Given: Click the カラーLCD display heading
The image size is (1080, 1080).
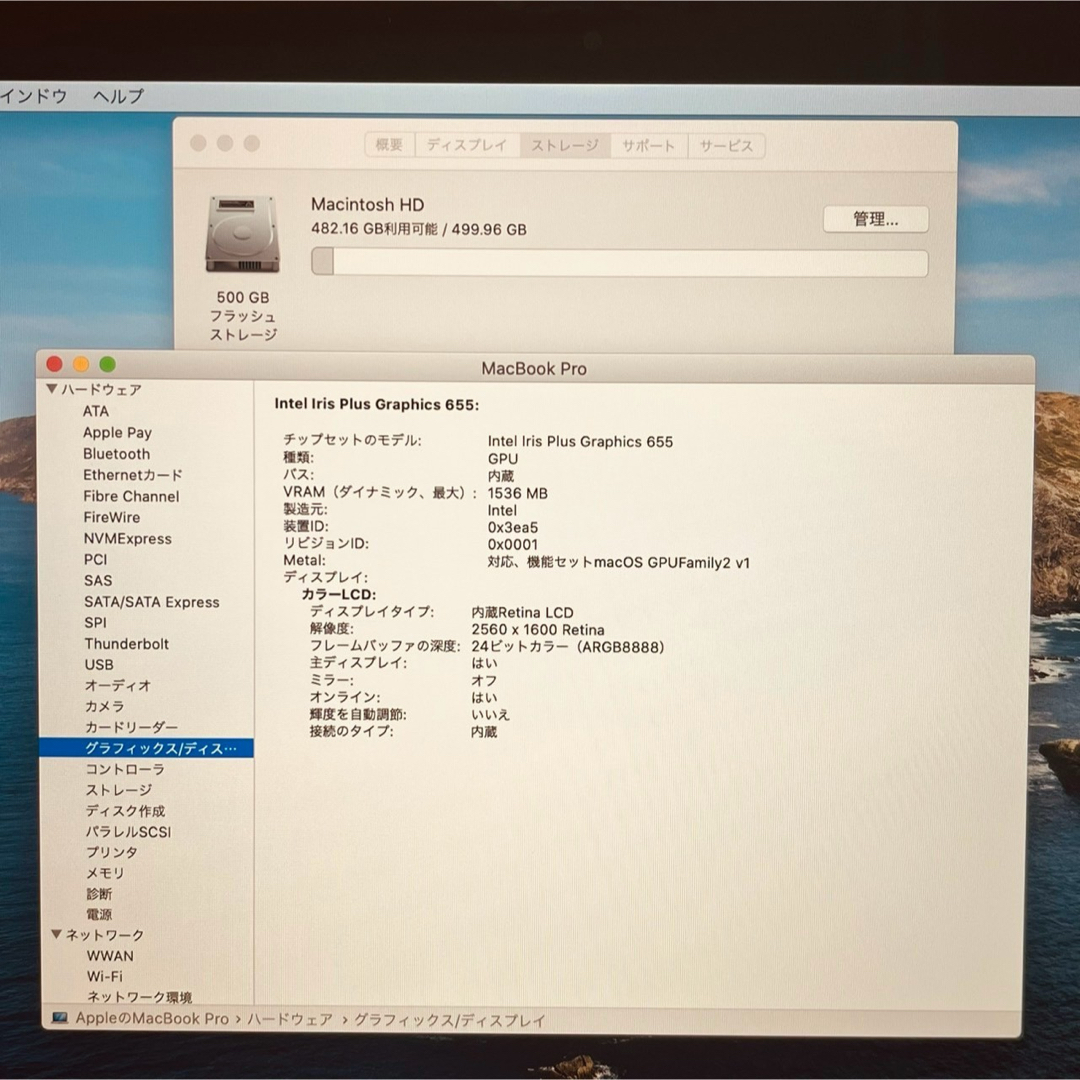Looking at the screenshot, I should (339, 594).
